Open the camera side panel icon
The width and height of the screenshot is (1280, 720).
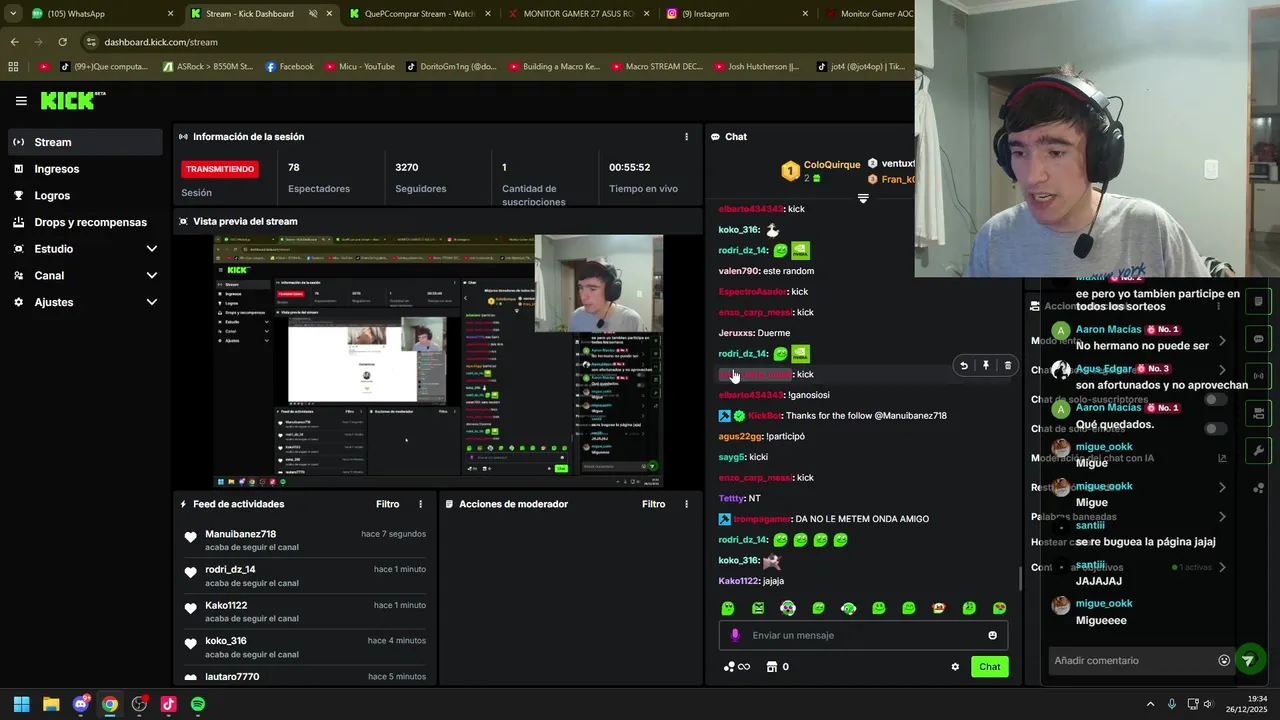pos(1258,413)
